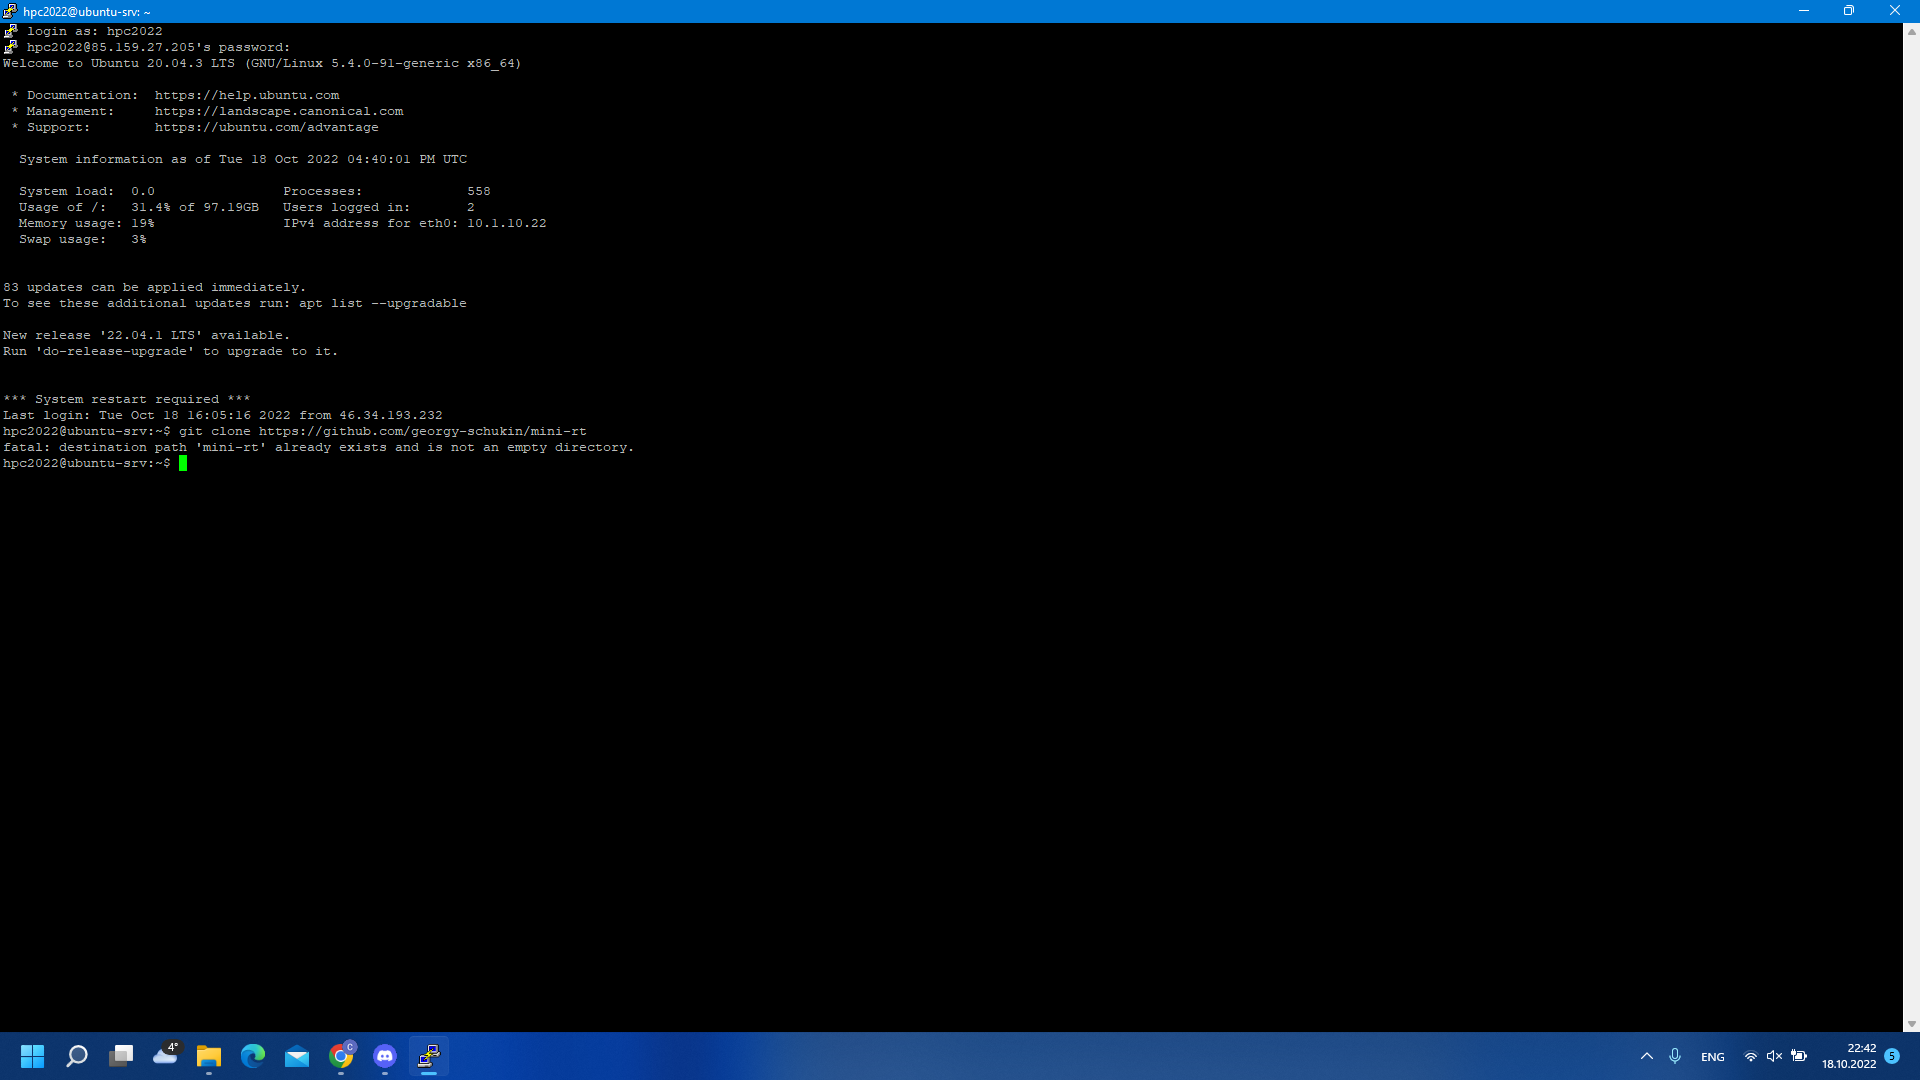Click the 'Memory usage: 19%' entry
1920x1080 pixels.
click(x=87, y=223)
